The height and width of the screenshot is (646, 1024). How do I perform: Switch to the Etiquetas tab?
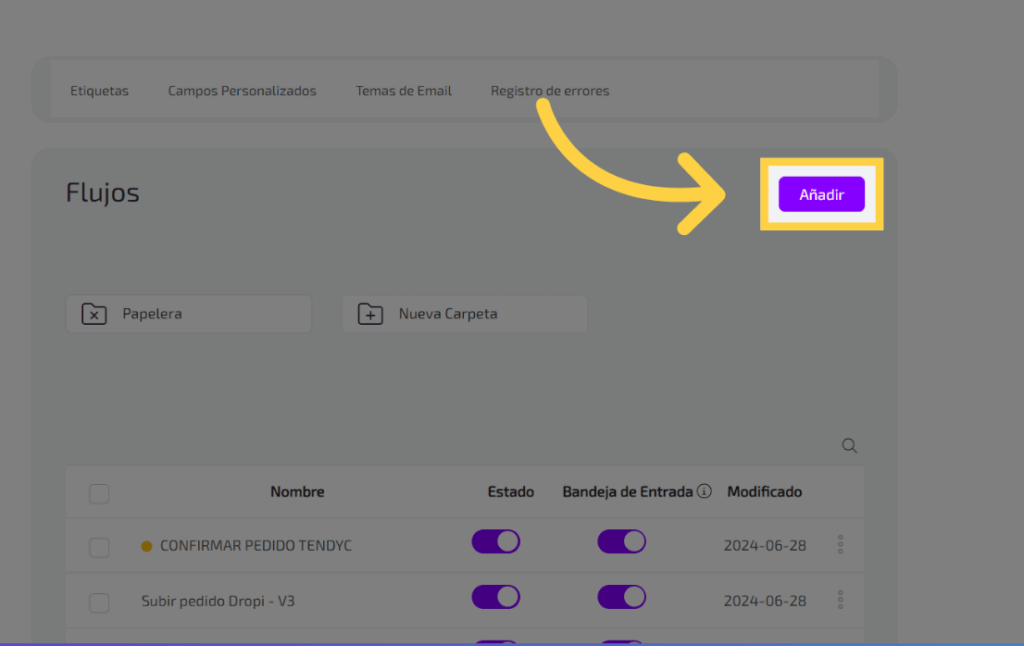click(x=99, y=91)
